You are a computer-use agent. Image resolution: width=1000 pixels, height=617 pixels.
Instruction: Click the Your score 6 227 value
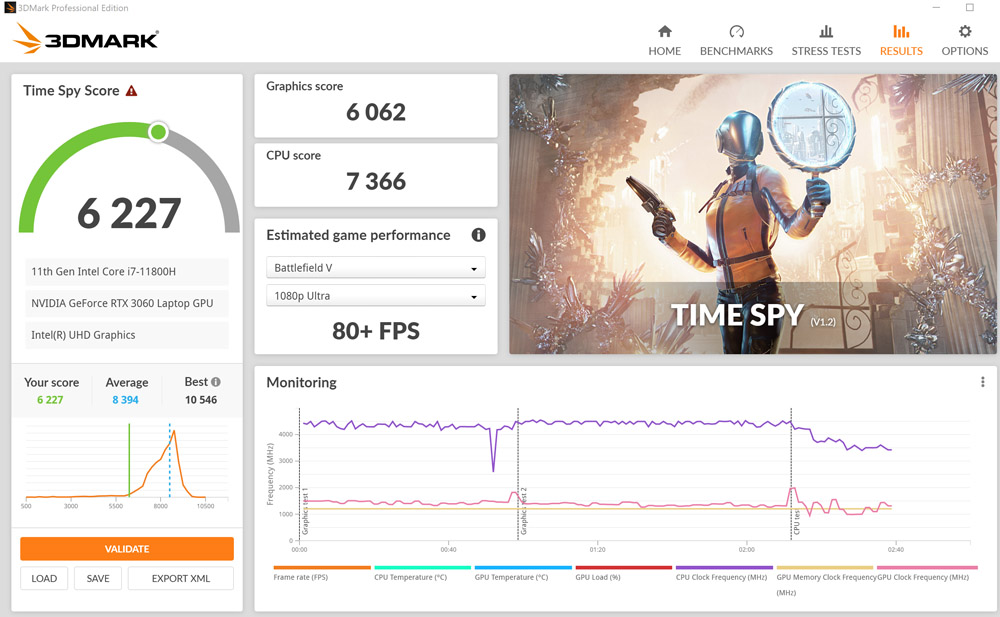pos(50,399)
